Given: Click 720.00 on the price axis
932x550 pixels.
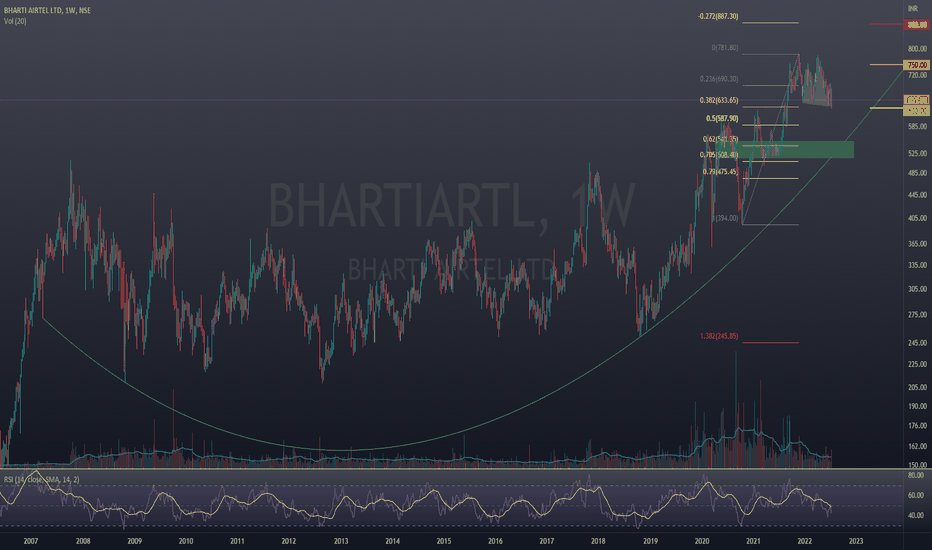Looking at the screenshot, I should [917, 75].
